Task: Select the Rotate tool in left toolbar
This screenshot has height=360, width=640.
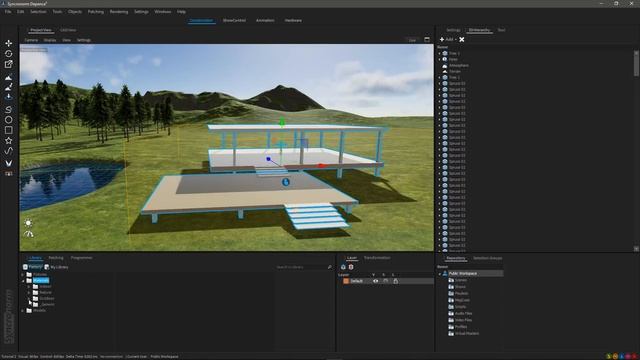Action: point(9,53)
